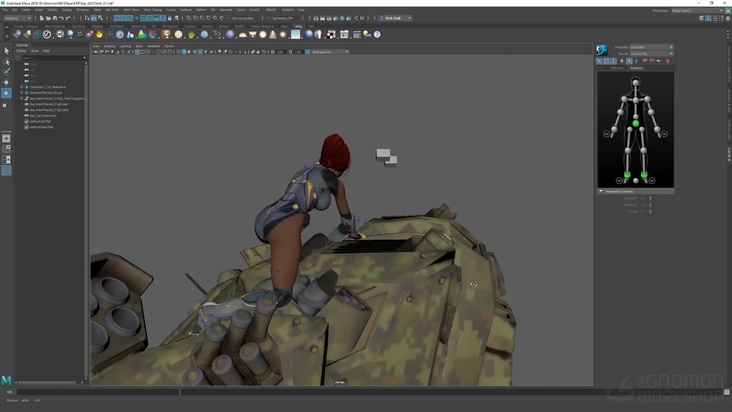The image size is (732, 412).
Task: Click the green bush XGen shelf icon
Action: tap(191, 35)
